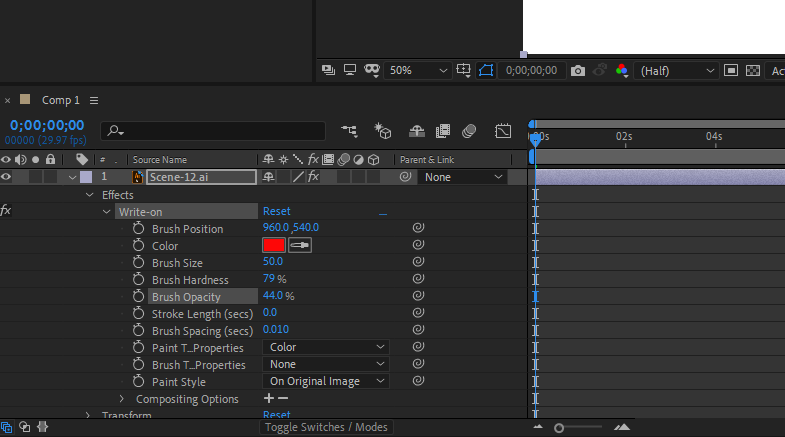
Task: Click the current time 0;00;00;00 in the timeline
Action: pos(47,125)
